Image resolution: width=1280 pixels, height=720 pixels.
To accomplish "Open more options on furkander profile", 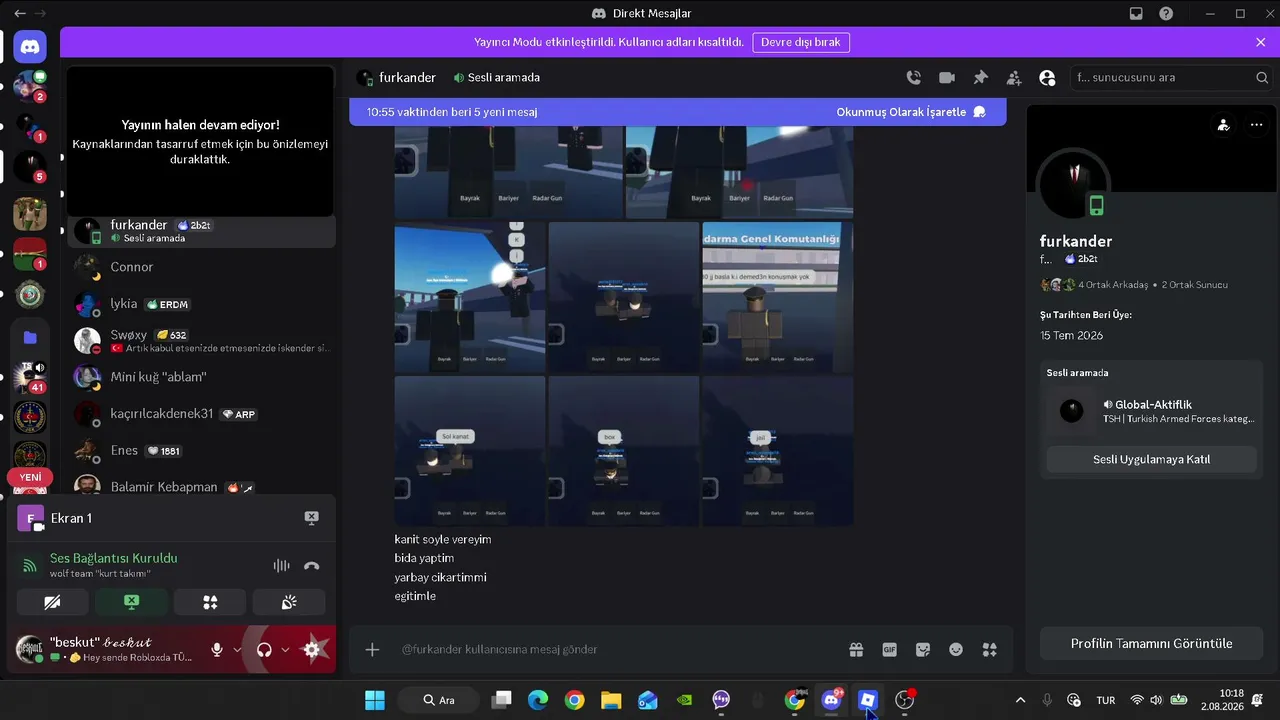I will 1256,125.
